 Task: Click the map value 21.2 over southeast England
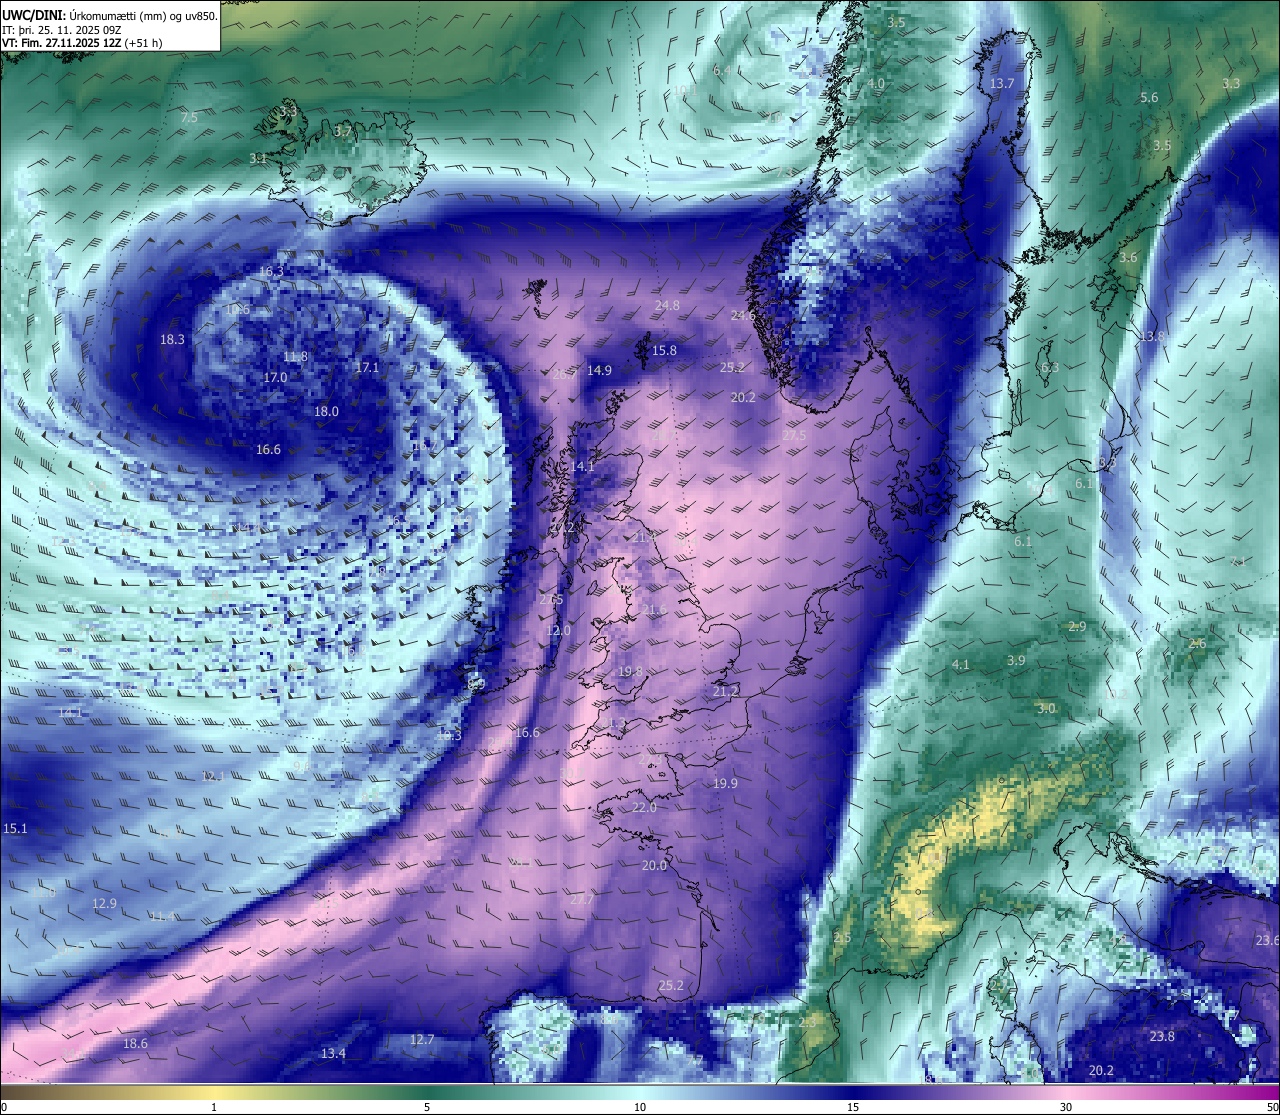click(x=726, y=691)
